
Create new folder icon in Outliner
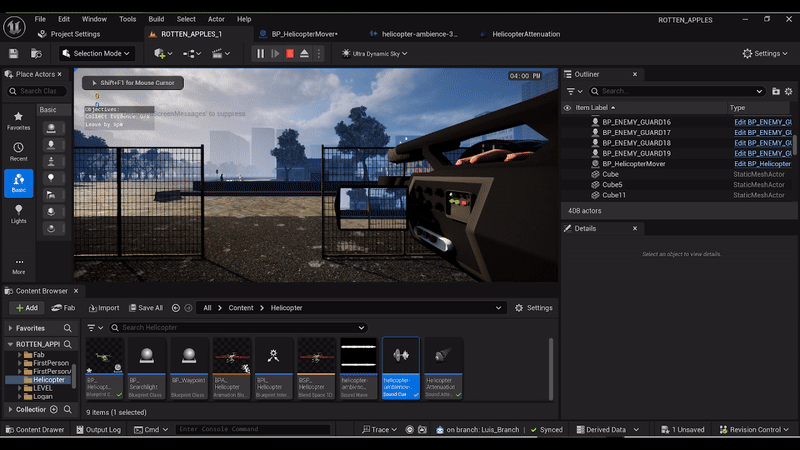point(776,91)
